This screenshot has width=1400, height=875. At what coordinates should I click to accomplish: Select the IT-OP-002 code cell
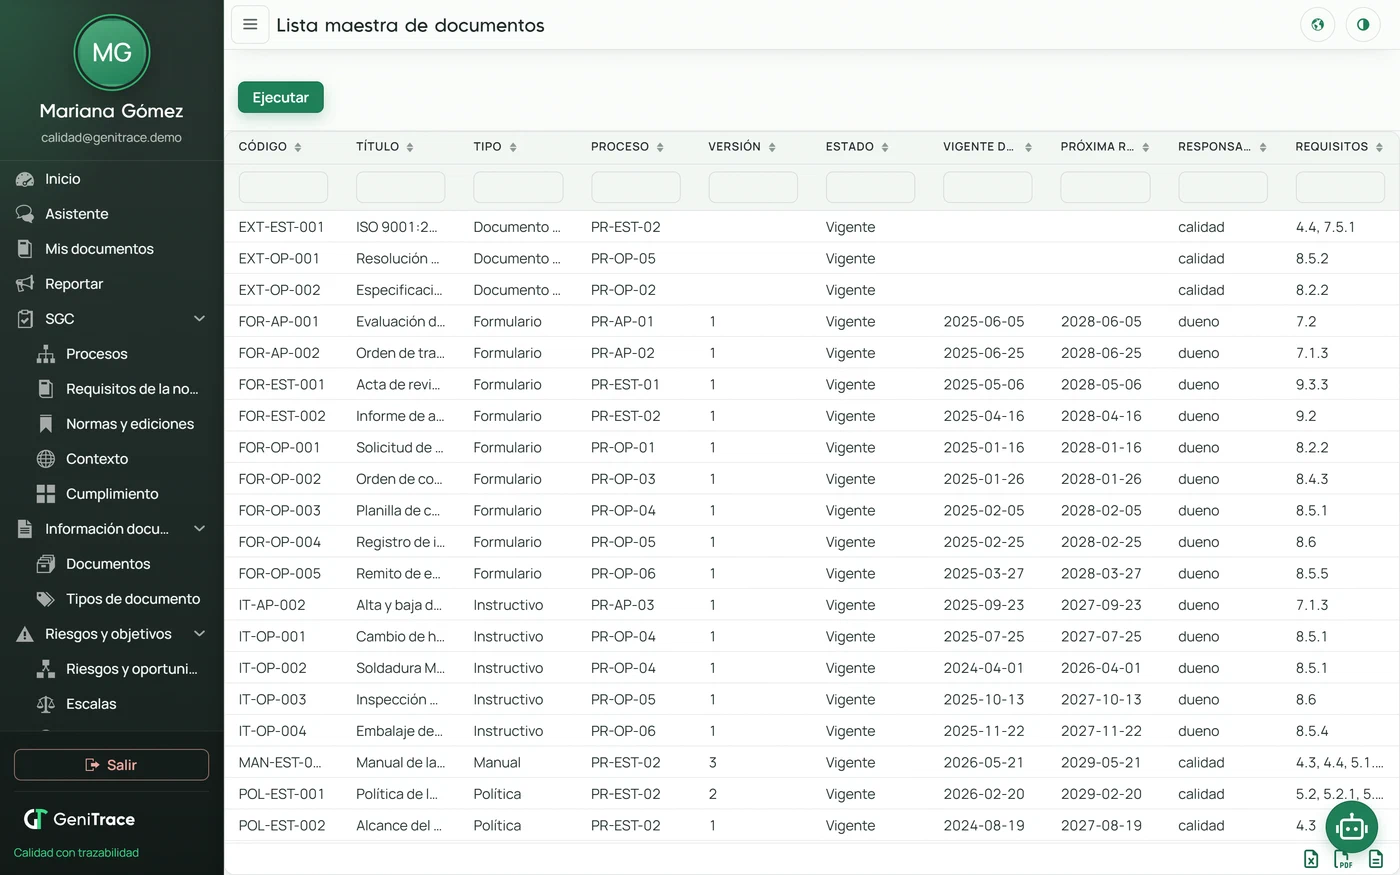(272, 668)
